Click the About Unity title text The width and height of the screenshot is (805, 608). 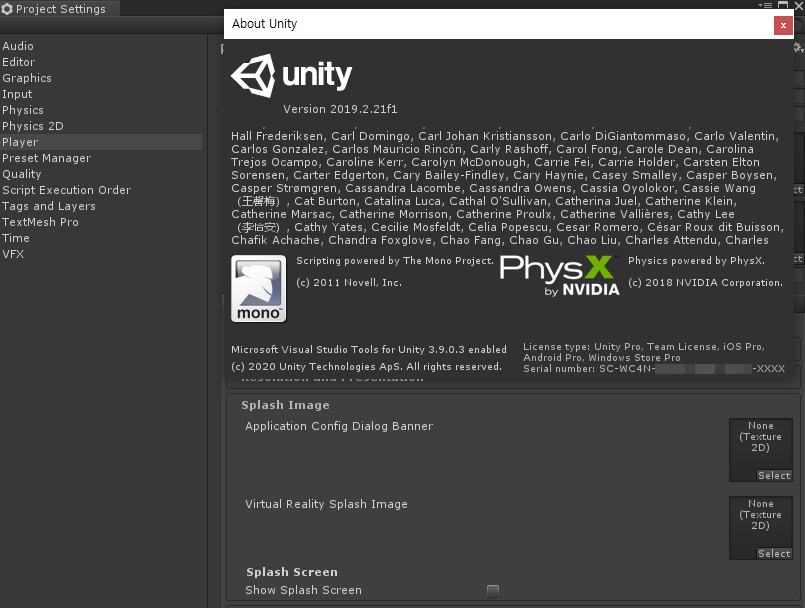pos(264,24)
